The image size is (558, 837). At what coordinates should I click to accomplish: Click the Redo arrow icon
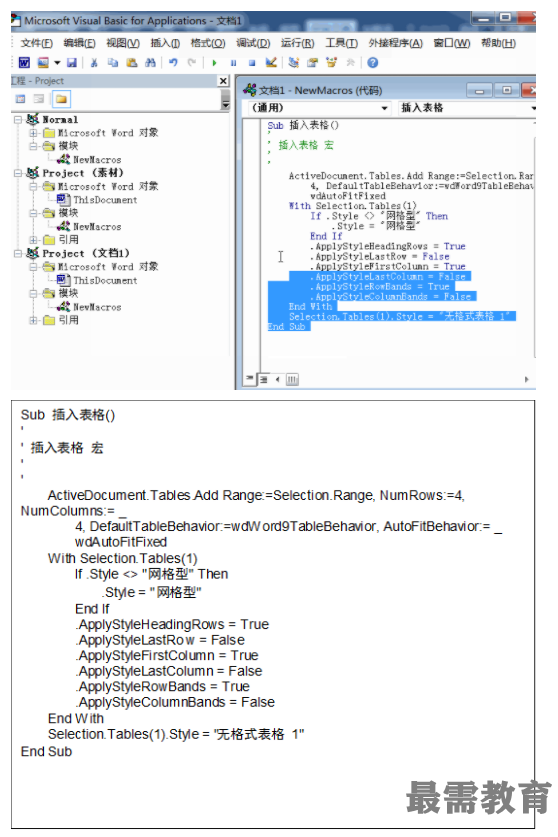pos(192,62)
